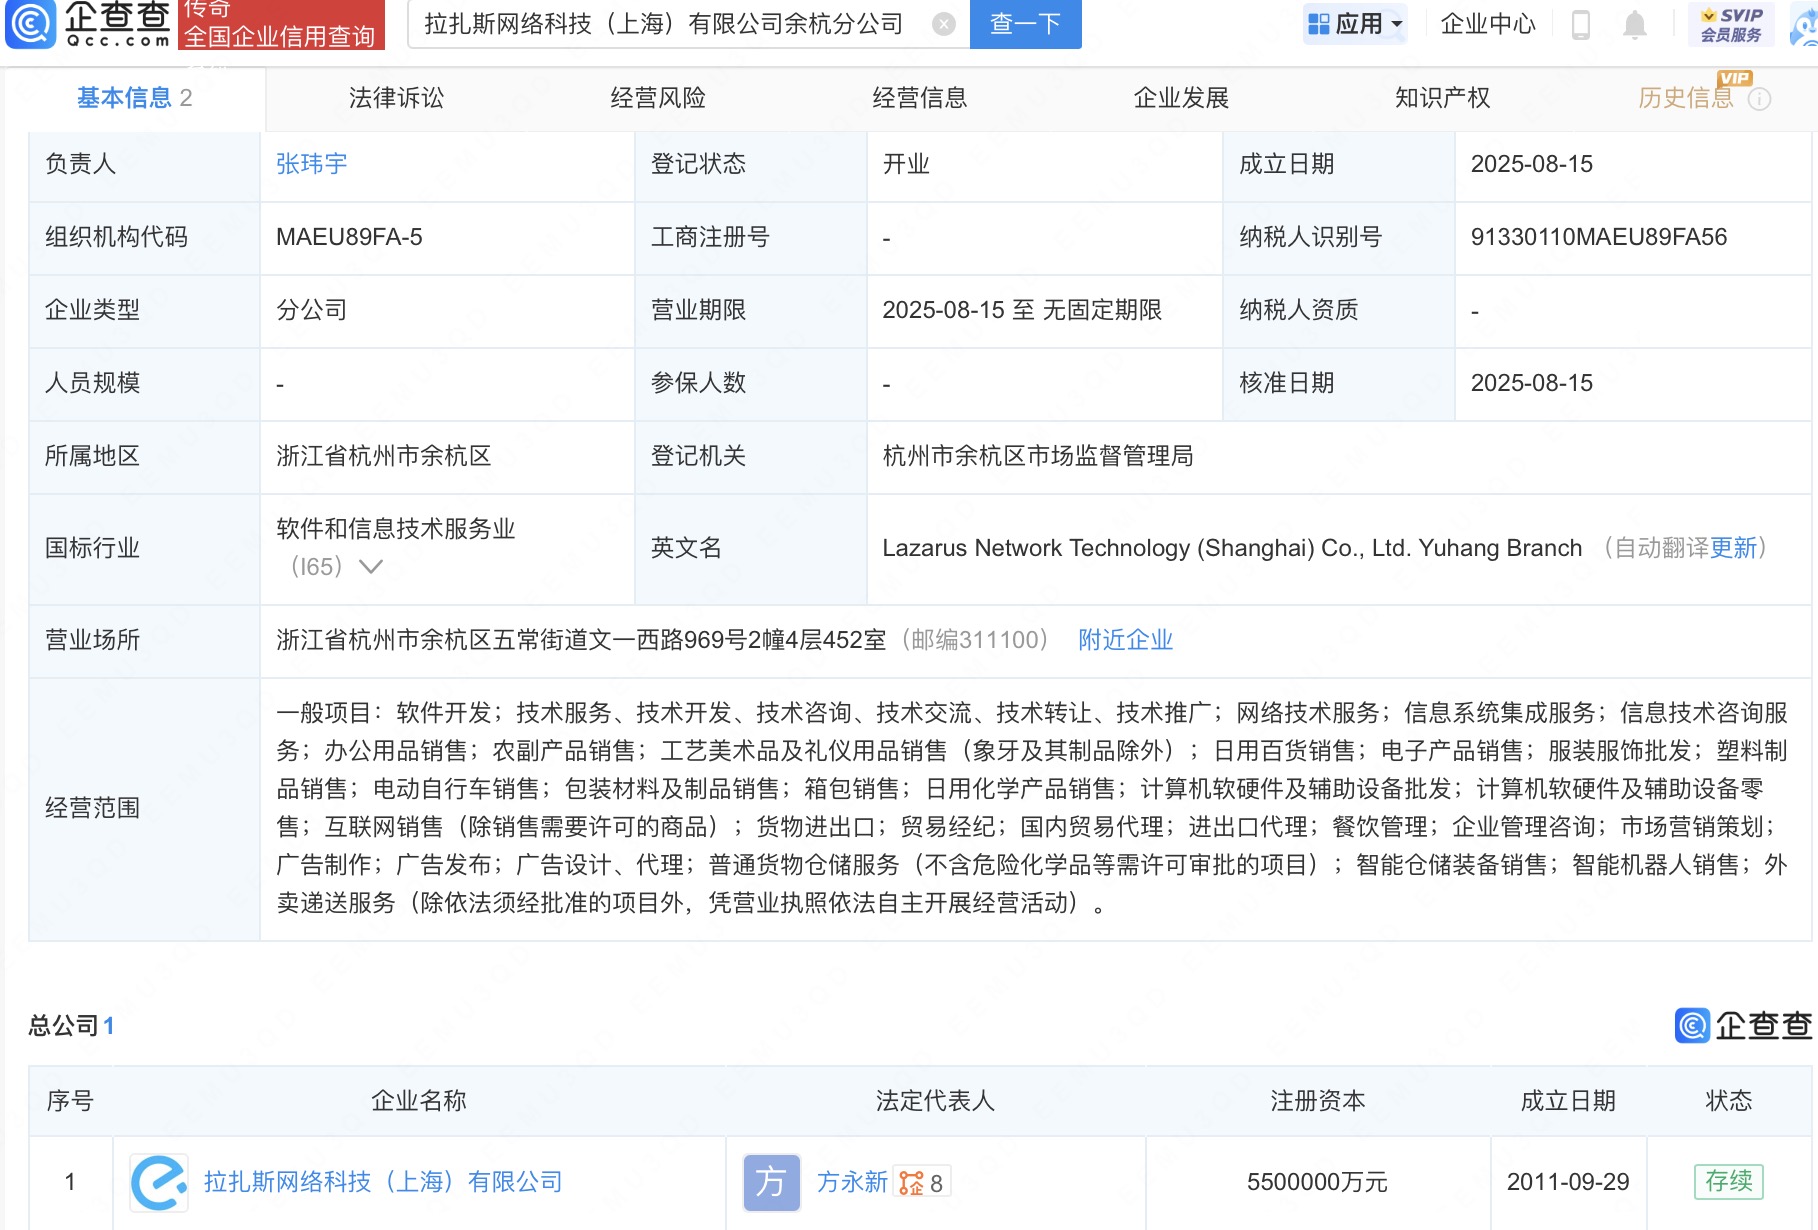Click the 企业名称 column header
This screenshot has height=1230, width=1818.
pyautogui.click(x=419, y=1101)
